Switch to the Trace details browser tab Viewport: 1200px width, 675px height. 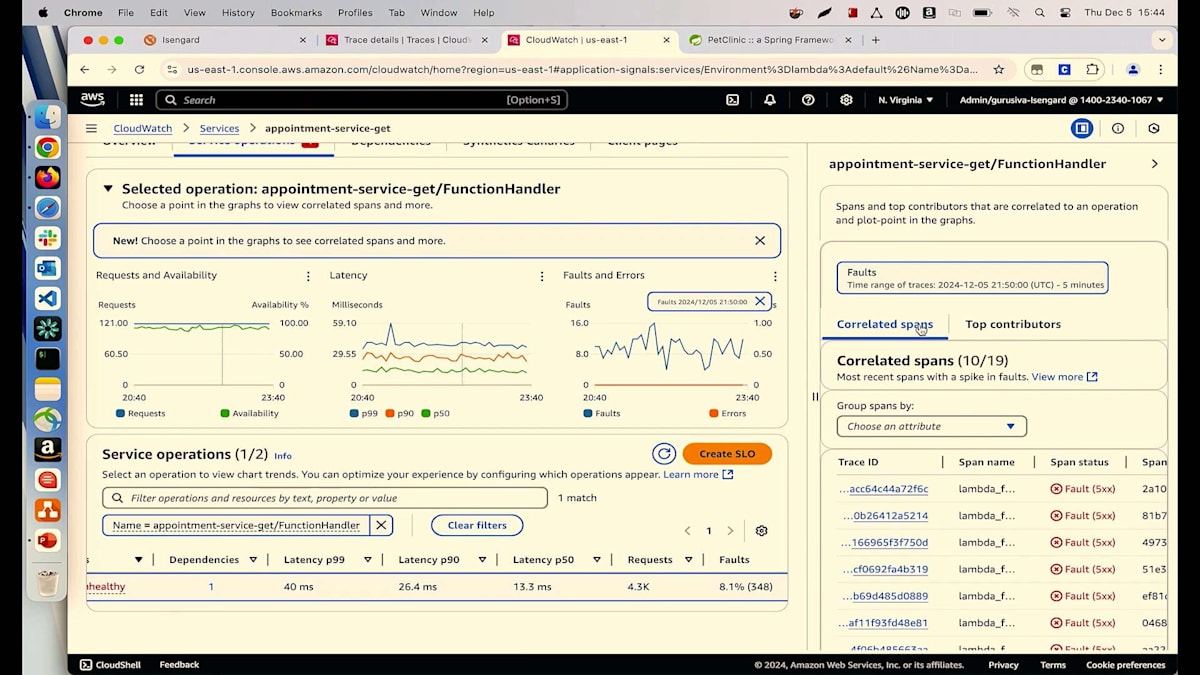(407, 40)
